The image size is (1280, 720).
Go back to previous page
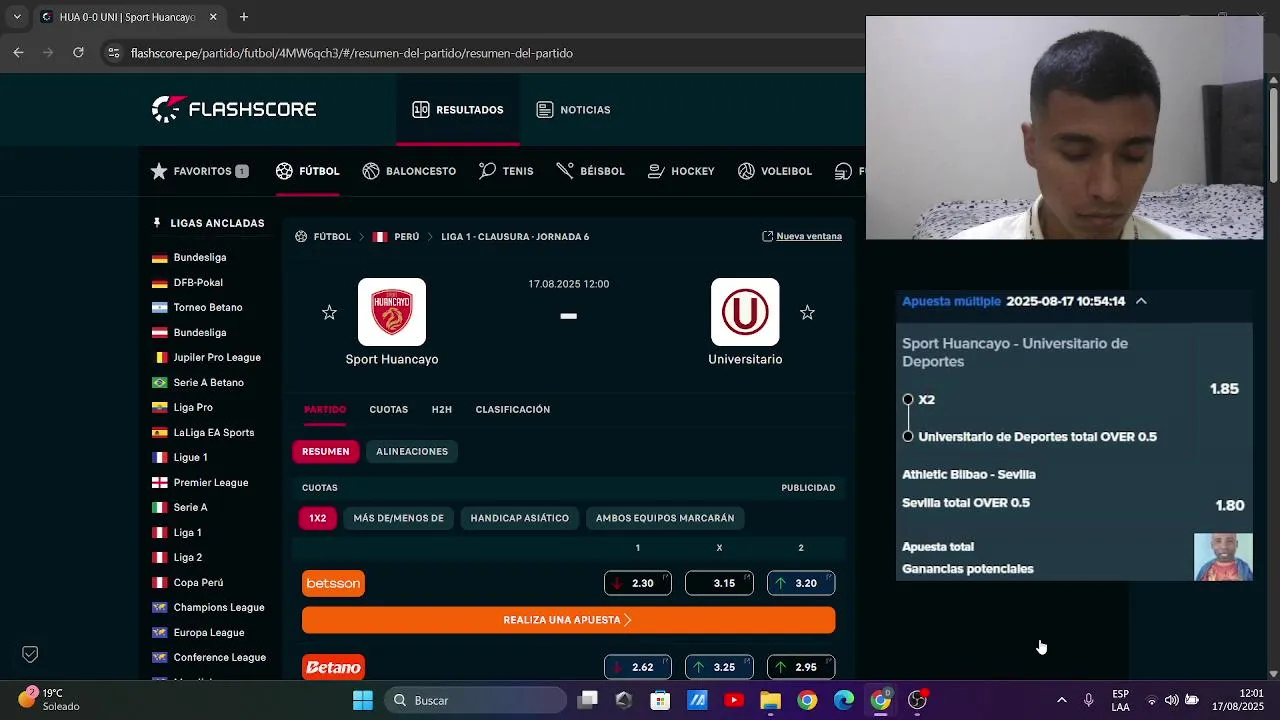coord(18,53)
